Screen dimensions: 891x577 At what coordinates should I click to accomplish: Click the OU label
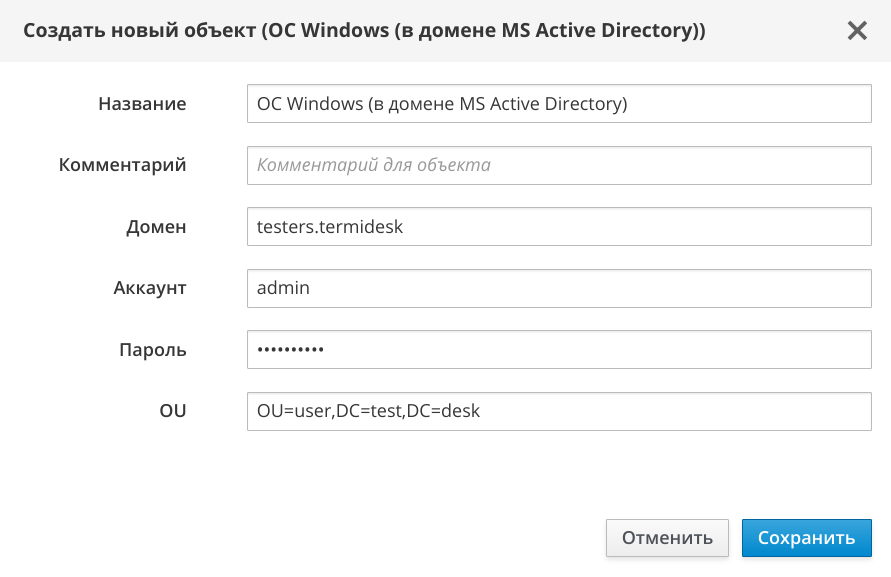point(173,411)
